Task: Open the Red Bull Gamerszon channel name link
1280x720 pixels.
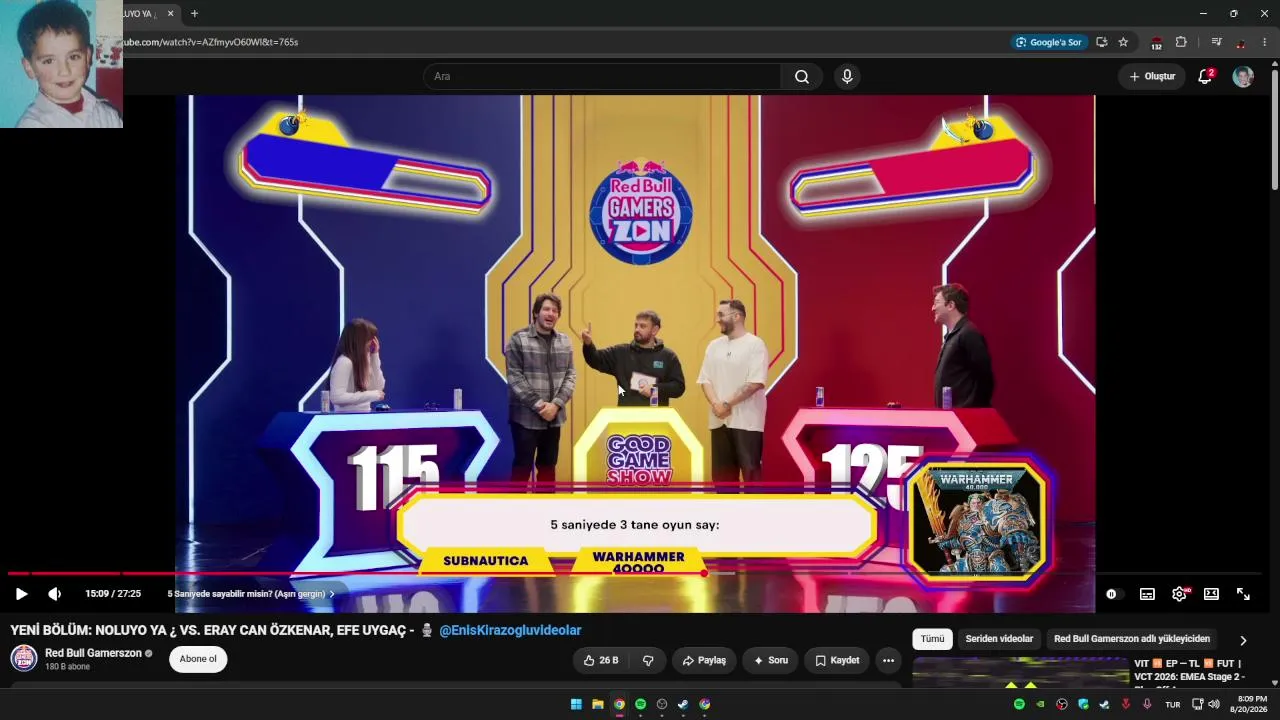Action: coord(93,653)
